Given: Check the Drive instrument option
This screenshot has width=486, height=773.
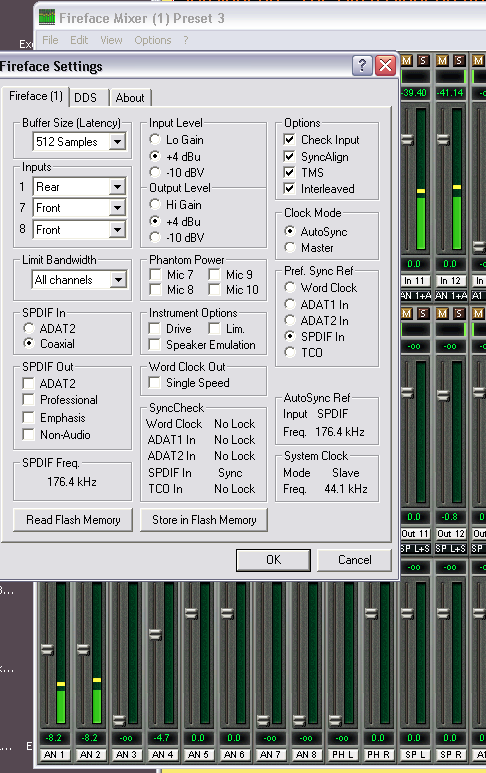Looking at the screenshot, I should (x=155, y=328).
